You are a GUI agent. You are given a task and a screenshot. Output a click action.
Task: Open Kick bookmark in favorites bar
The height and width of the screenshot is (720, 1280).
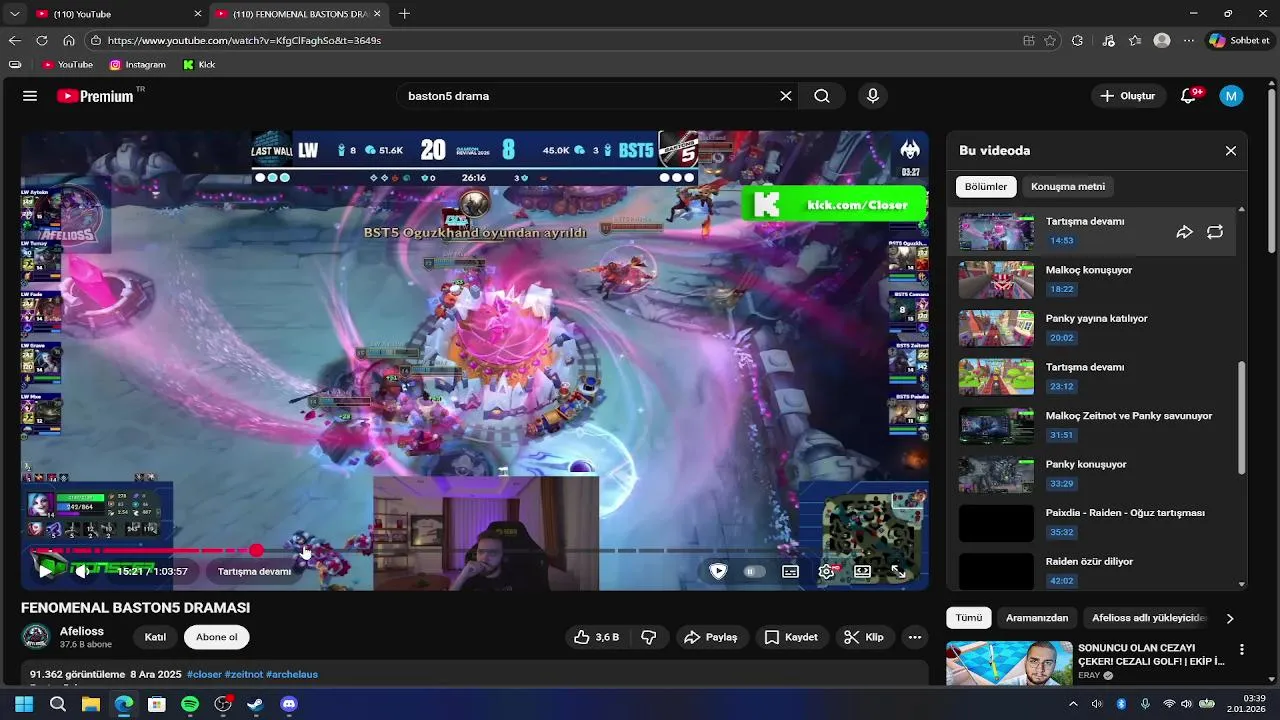pos(199,65)
